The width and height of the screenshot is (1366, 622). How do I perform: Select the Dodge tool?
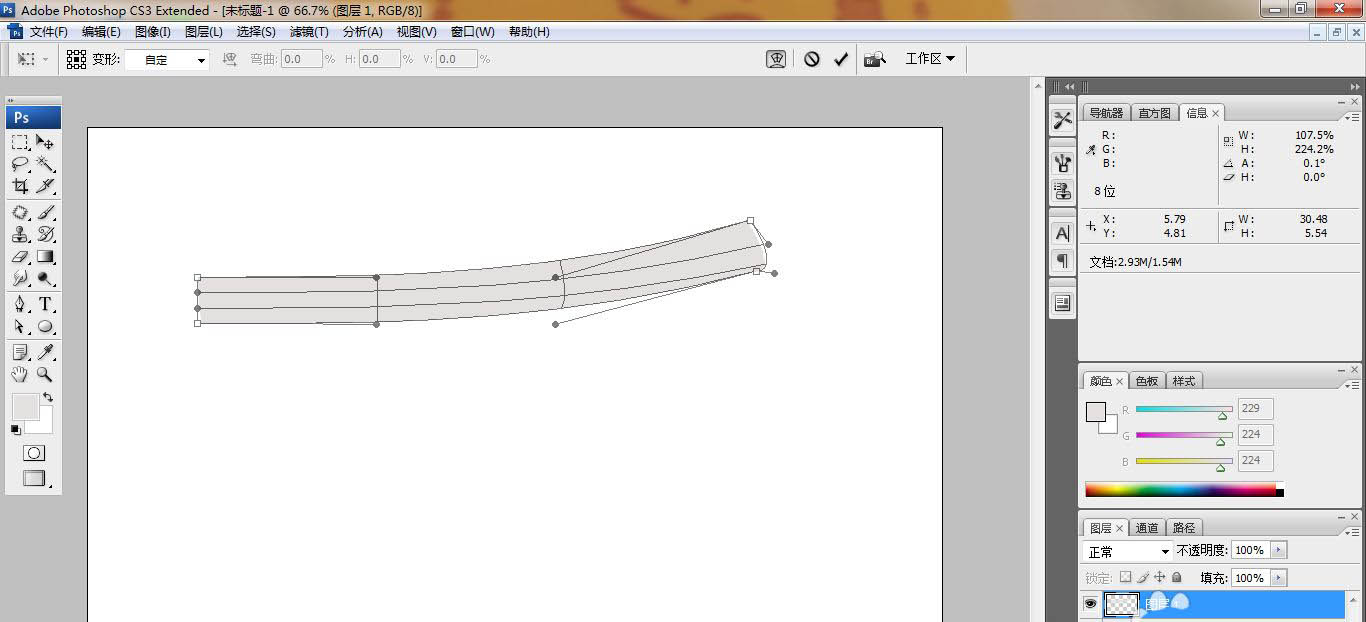[45, 279]
